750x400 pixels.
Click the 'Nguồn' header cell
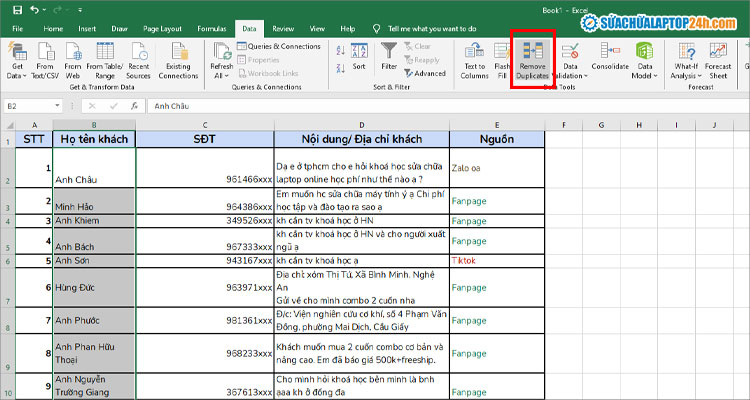coord(497,139)
